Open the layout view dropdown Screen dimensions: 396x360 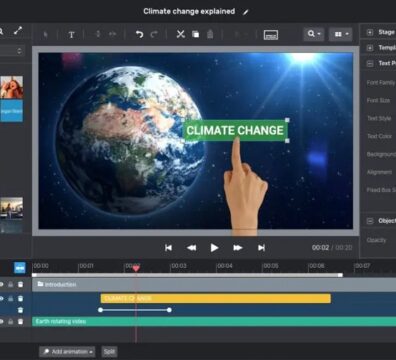point(340,34)
